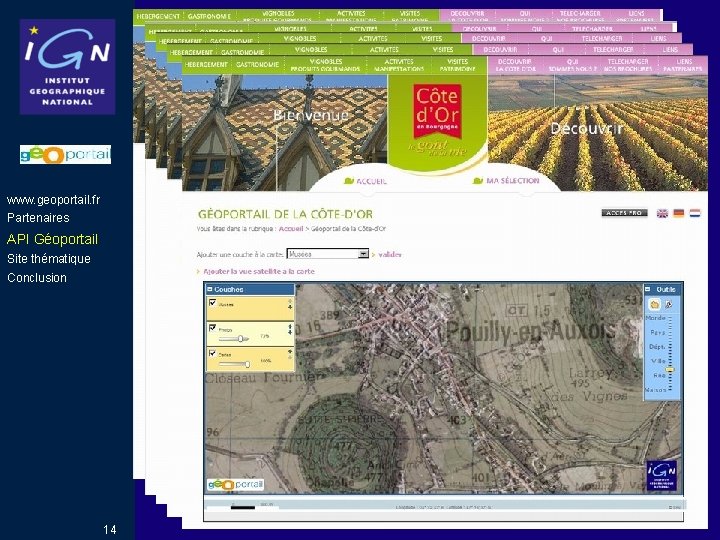Move the 100% opacity layer up
The height and width of the screenshot is (540, 720).
290,351
